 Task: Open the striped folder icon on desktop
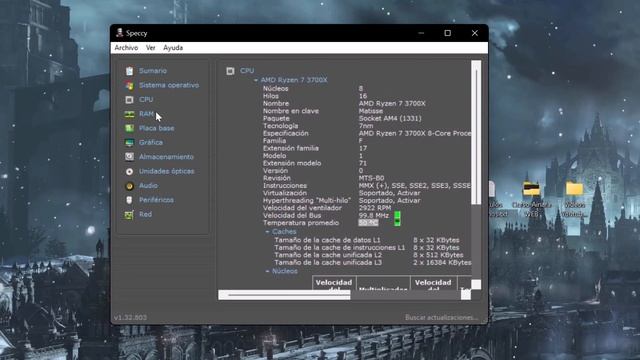531,189
